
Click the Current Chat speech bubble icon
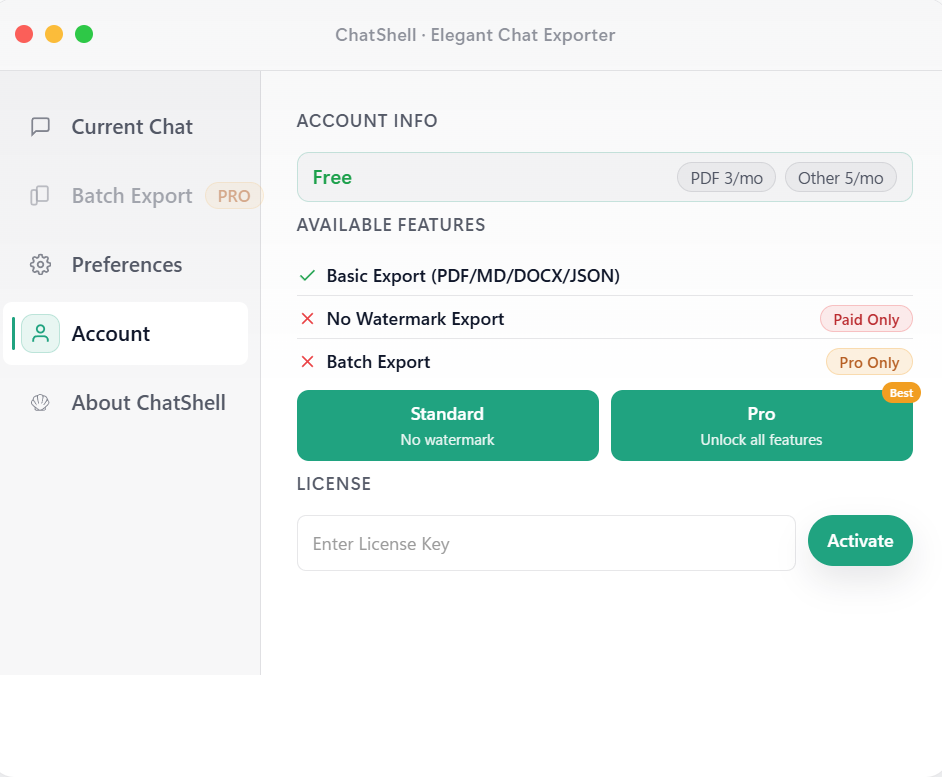pyautogui.click(x=40, y=127)
